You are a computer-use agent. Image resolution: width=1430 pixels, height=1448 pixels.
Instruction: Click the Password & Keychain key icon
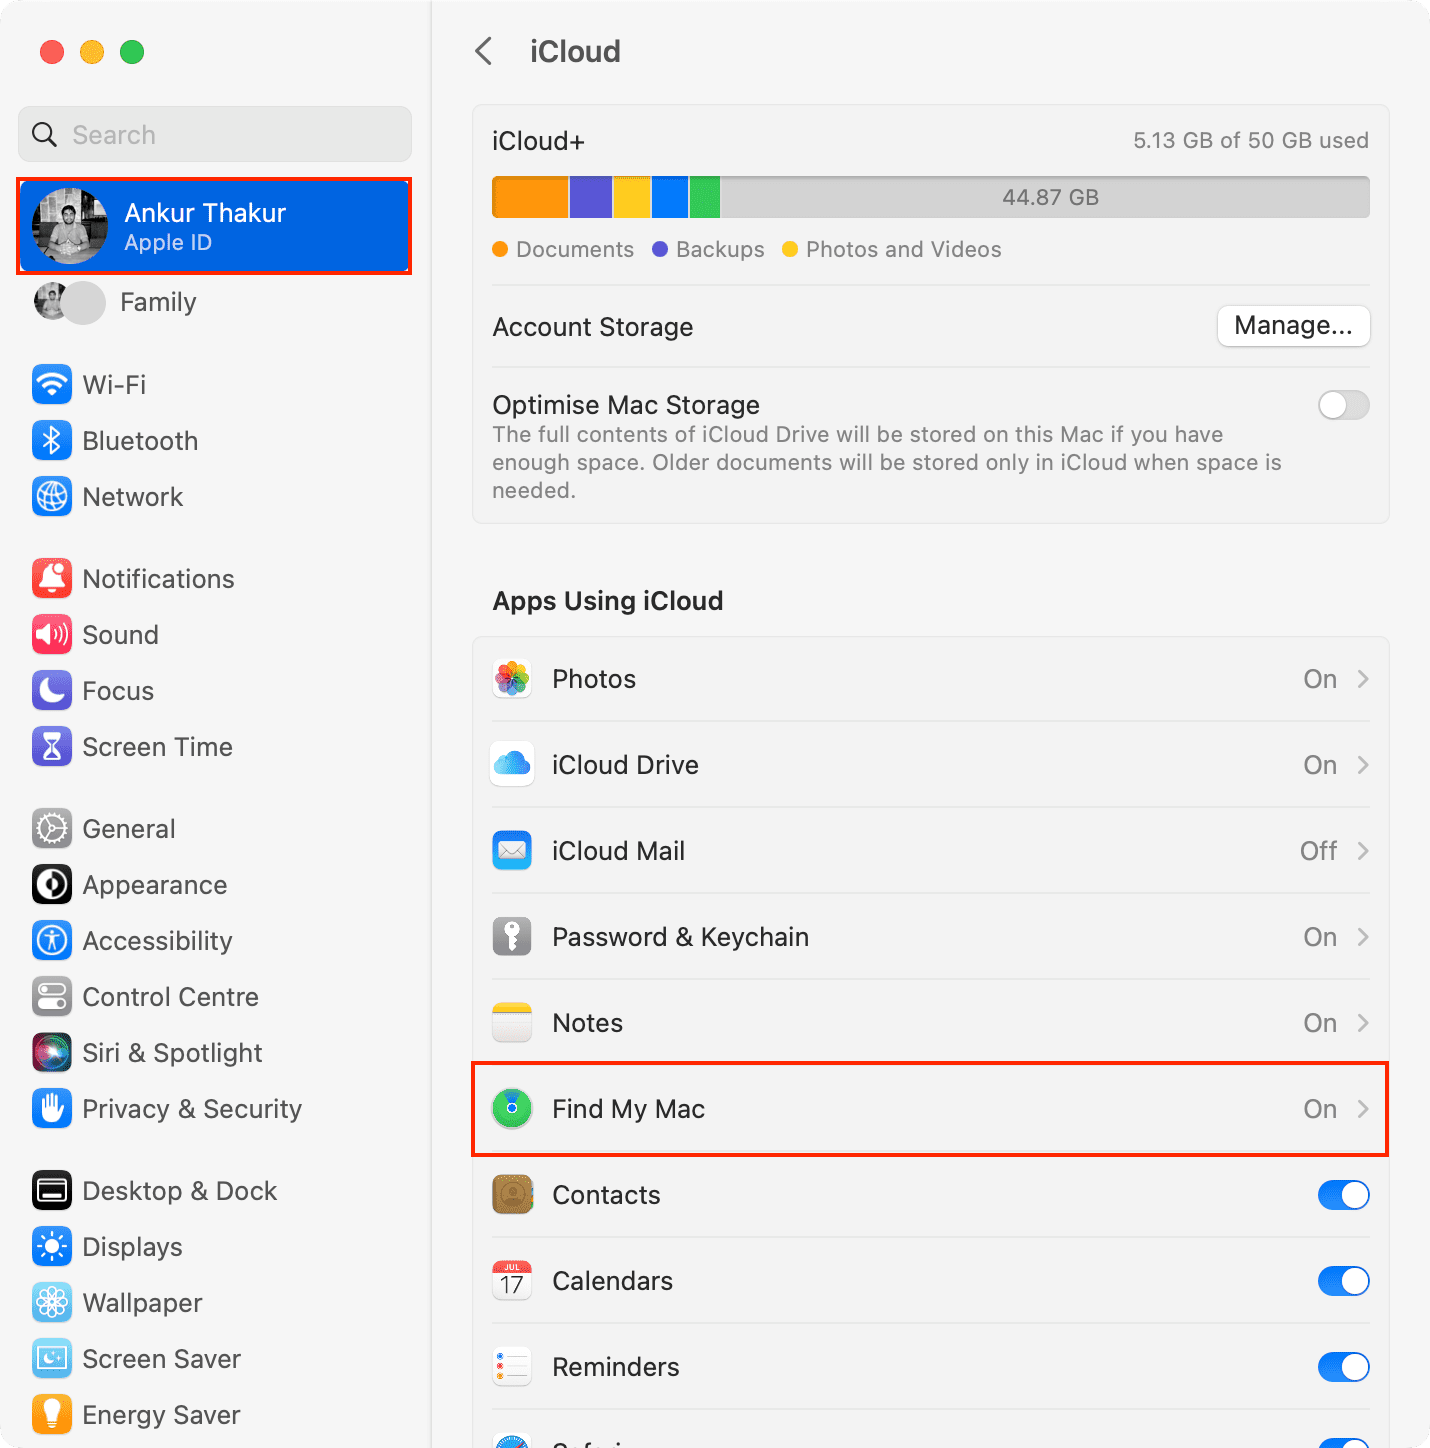(512, 937)
